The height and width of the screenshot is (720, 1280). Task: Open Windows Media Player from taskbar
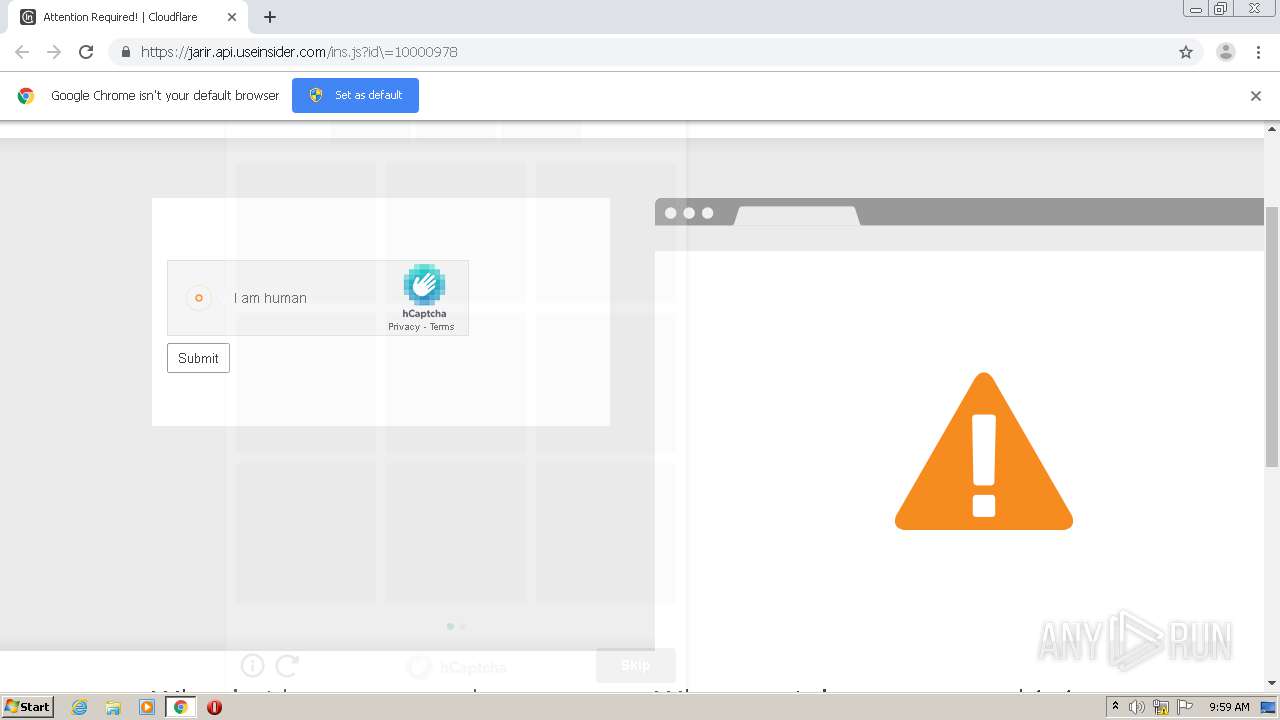tap(147, 707)
